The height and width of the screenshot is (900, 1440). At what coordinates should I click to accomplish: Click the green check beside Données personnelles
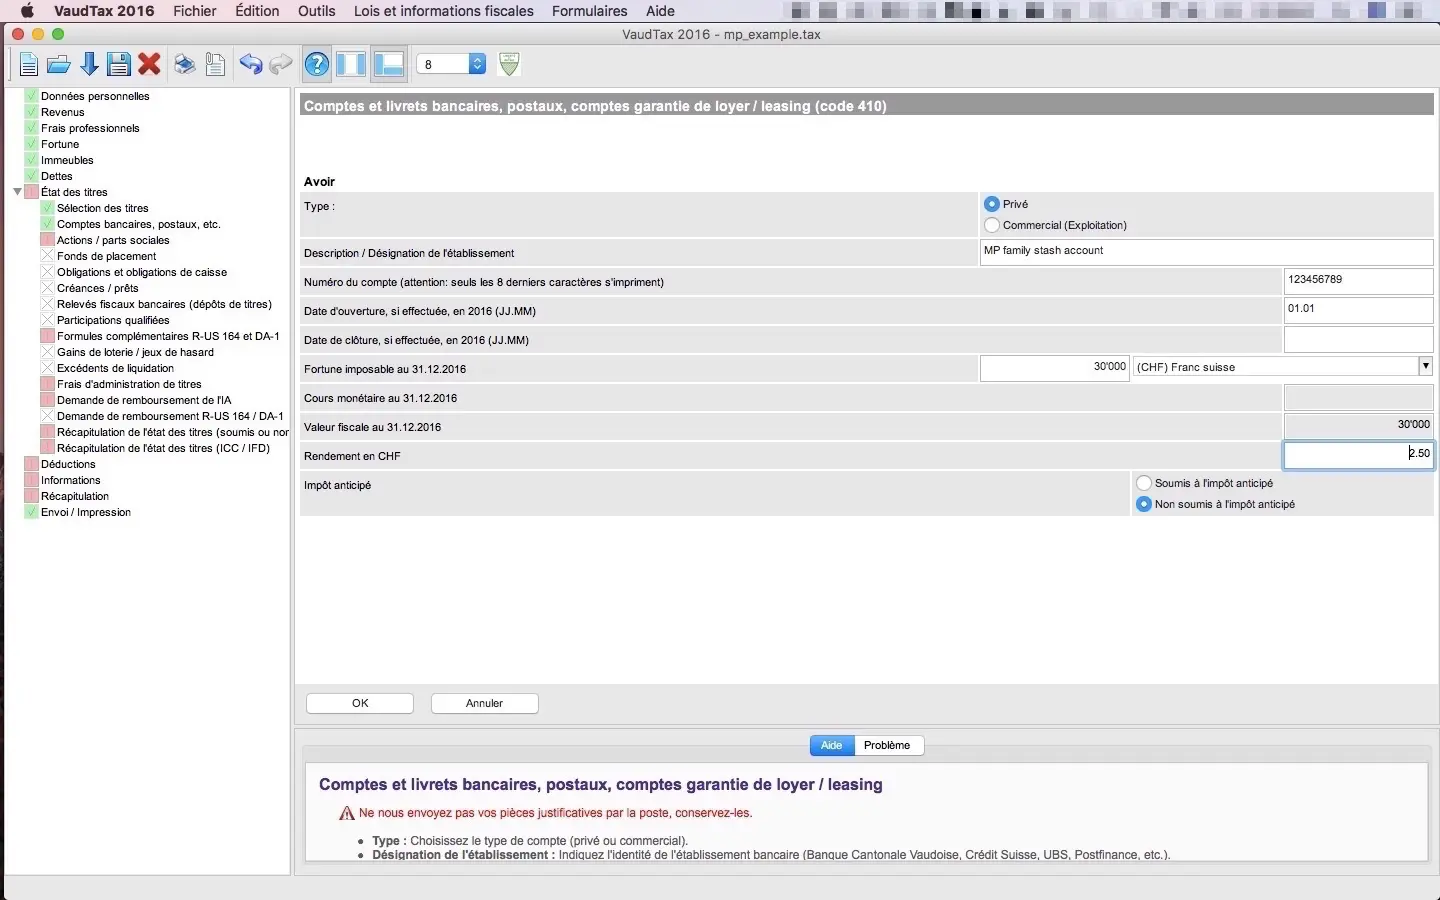pos(31,96)
